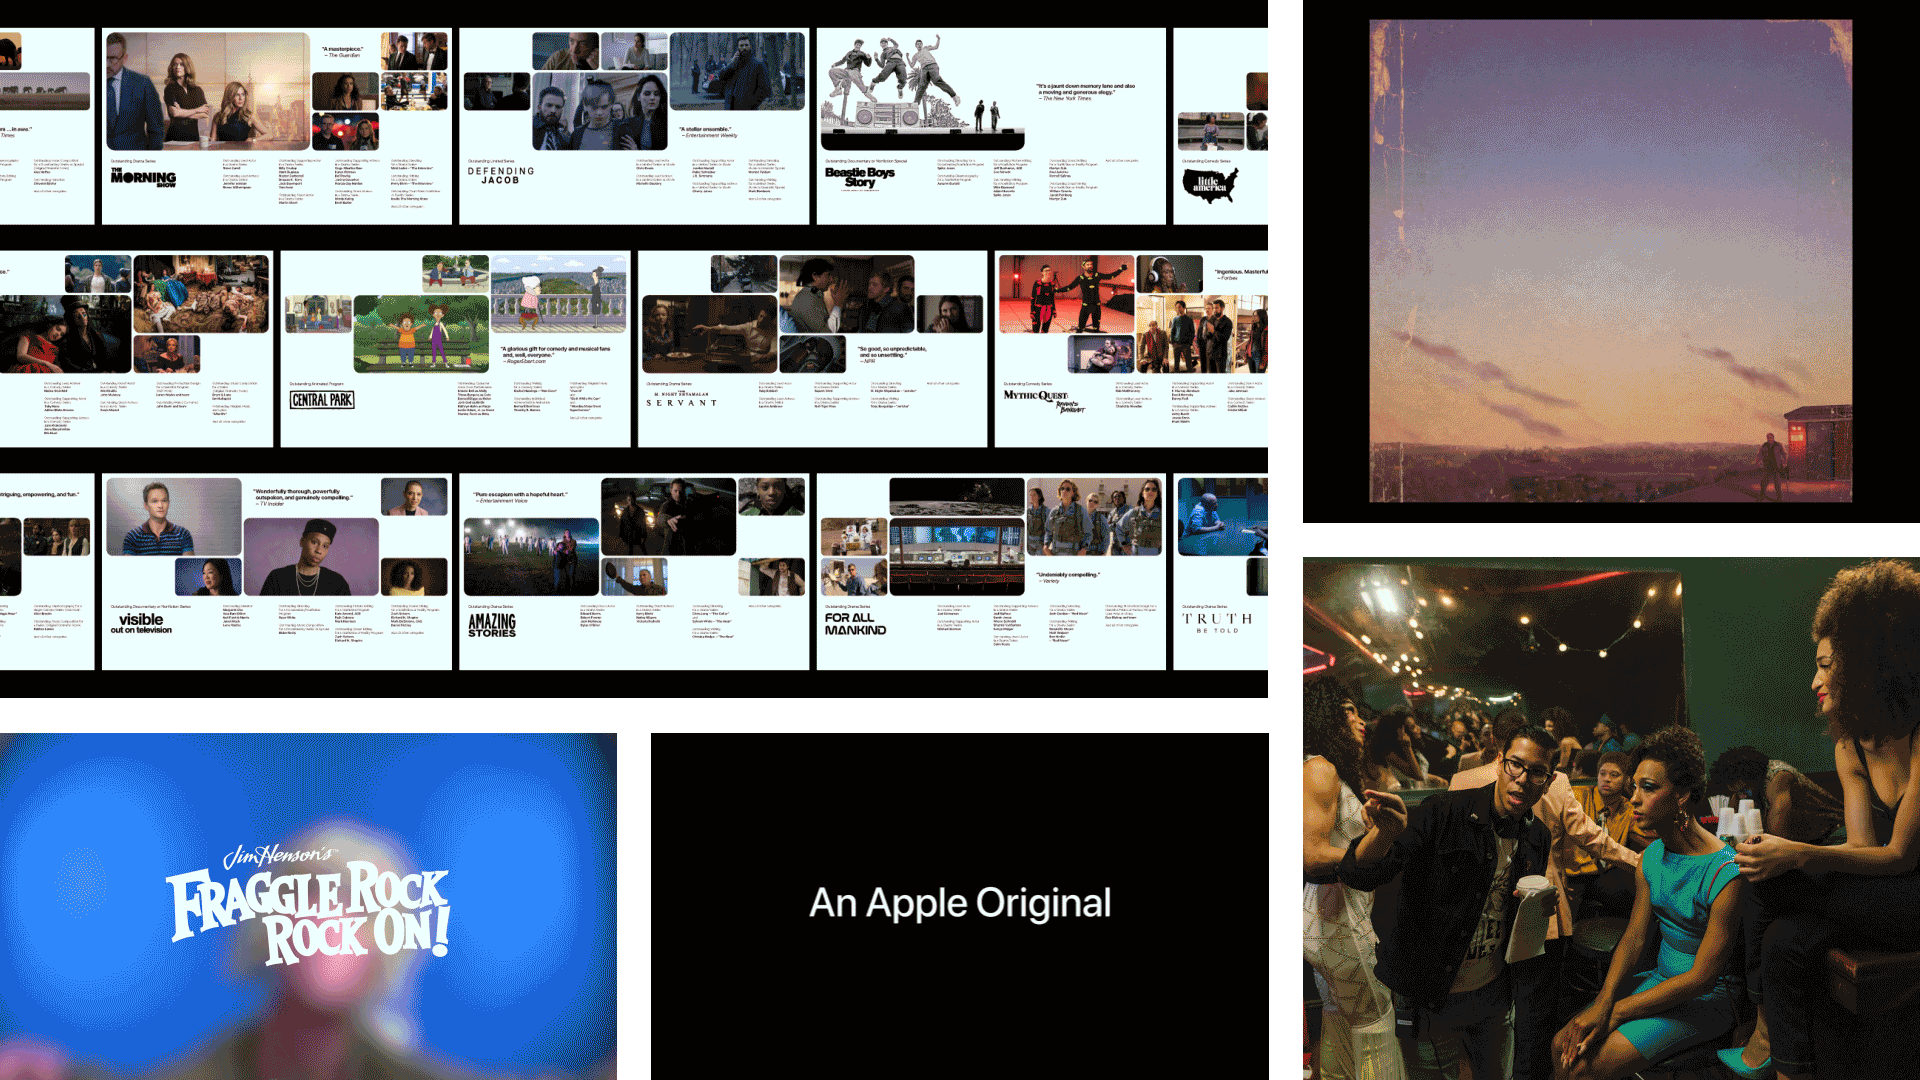The width and height of the screenshot is (1920, 1080).
Task: Open the Visible photo of man in striped polo
Action: point(174,517)
